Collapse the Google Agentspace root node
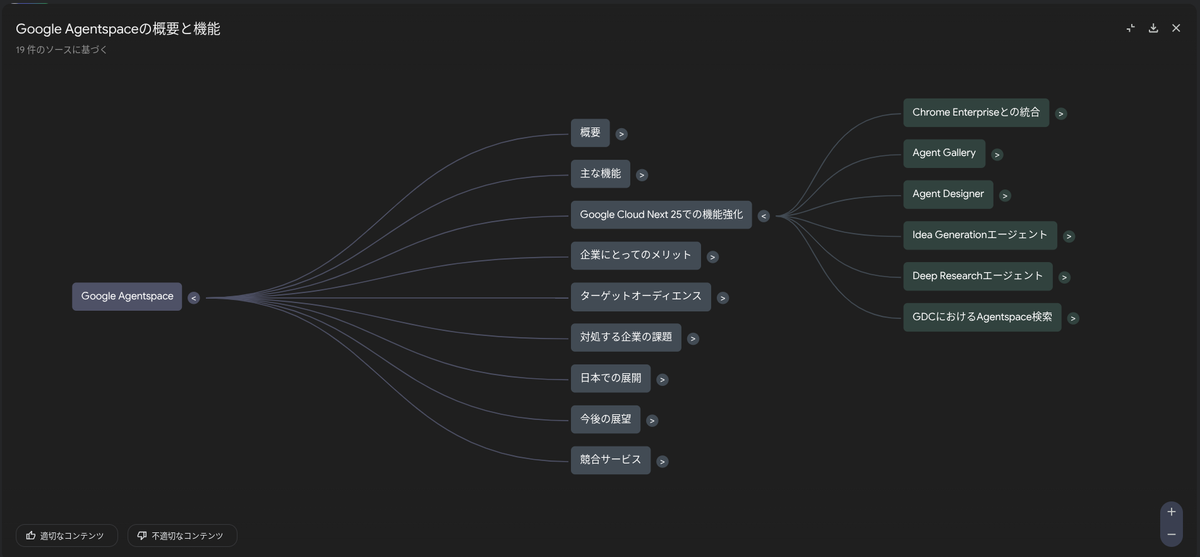This screenshot has width=1200, height=557. click(194, 297)
